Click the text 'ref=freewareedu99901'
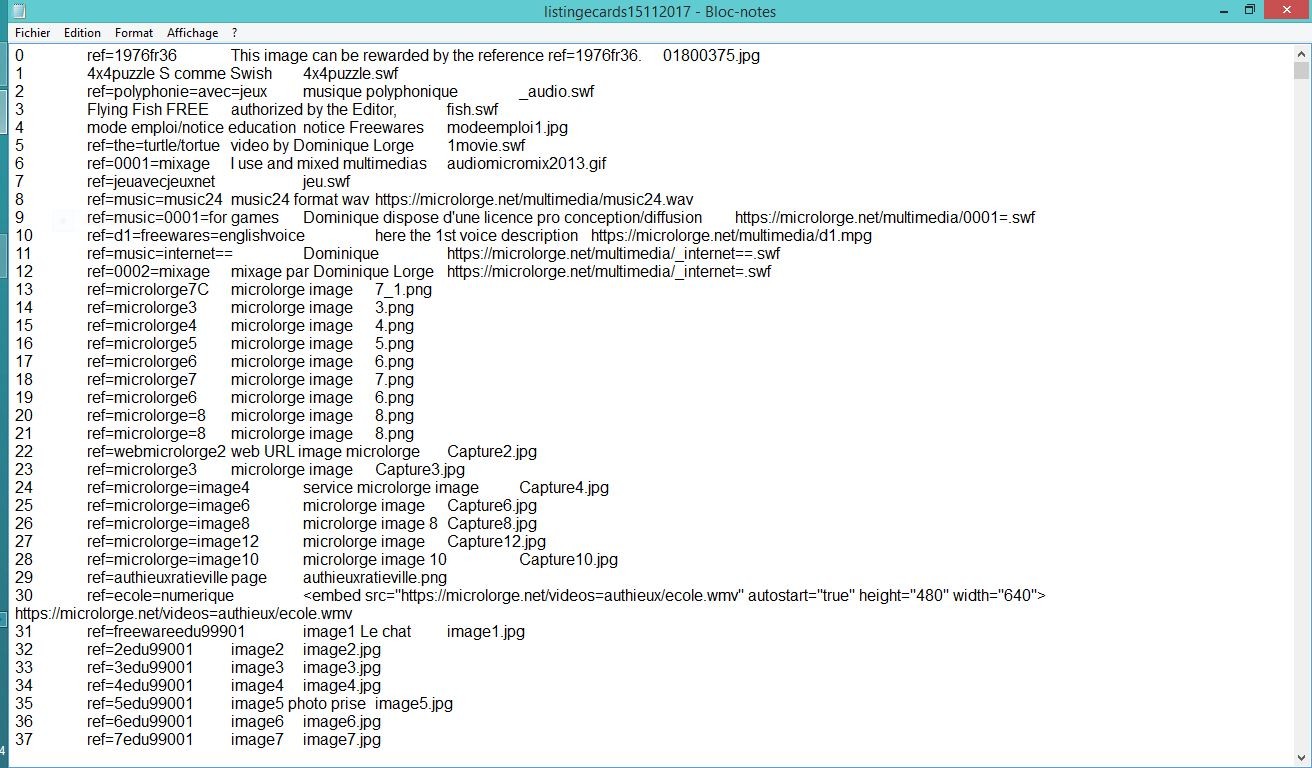Image resolution: width=1312 pixels, height=768 pixels. 166,632
